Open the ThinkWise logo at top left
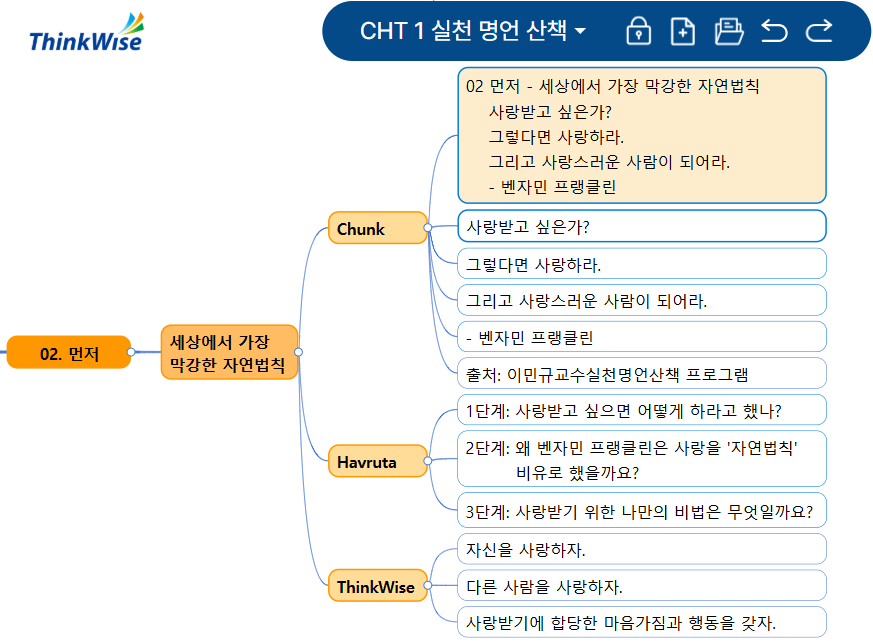 click(x=86, y=33)
